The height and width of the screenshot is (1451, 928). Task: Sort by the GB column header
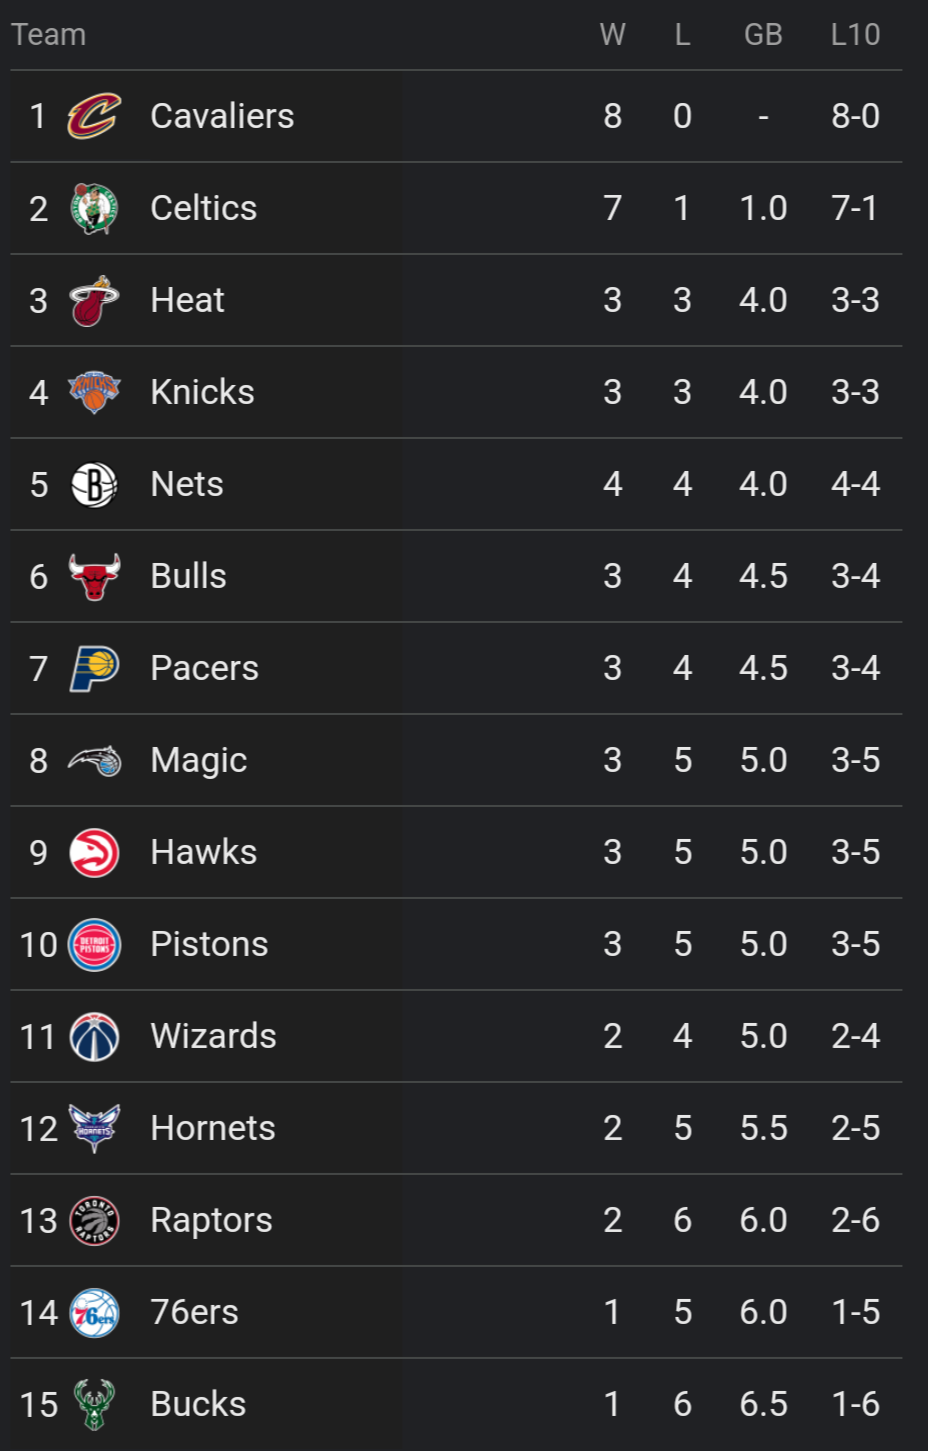[x=763, y=35]
